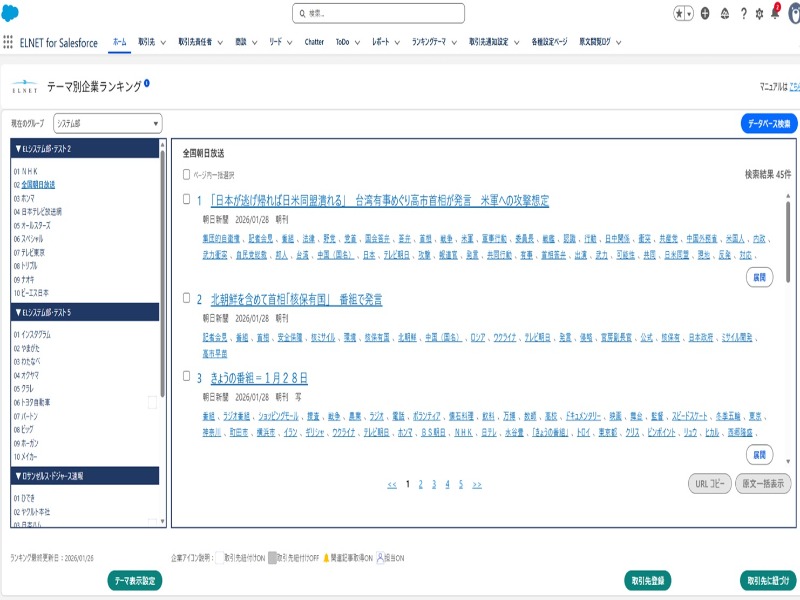Open the help question mark icon
The height and width of the screenshot is (600, 800).
click(743, 14)
